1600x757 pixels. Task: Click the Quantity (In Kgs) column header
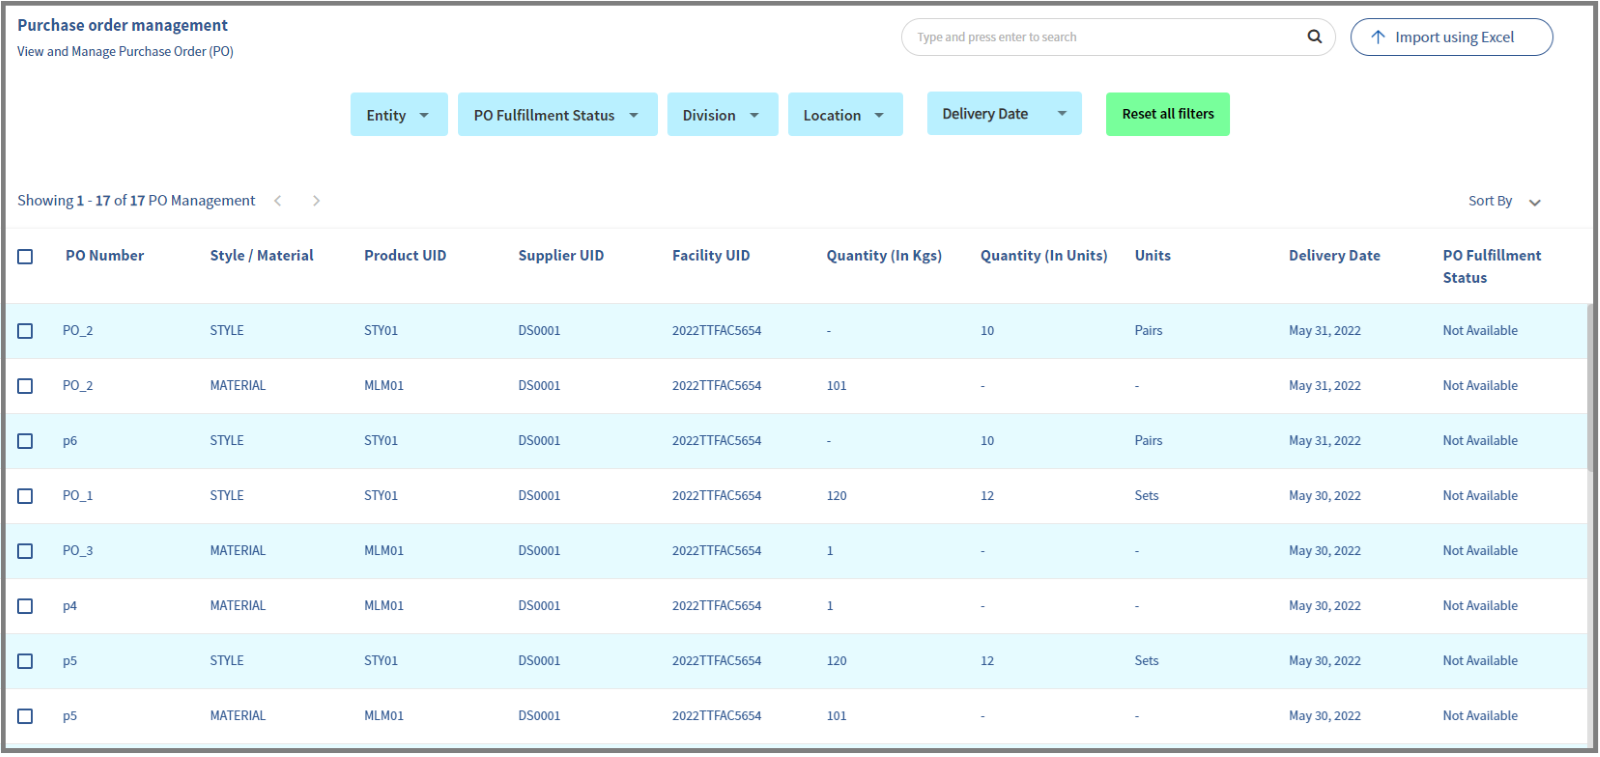tap(884, 256)
